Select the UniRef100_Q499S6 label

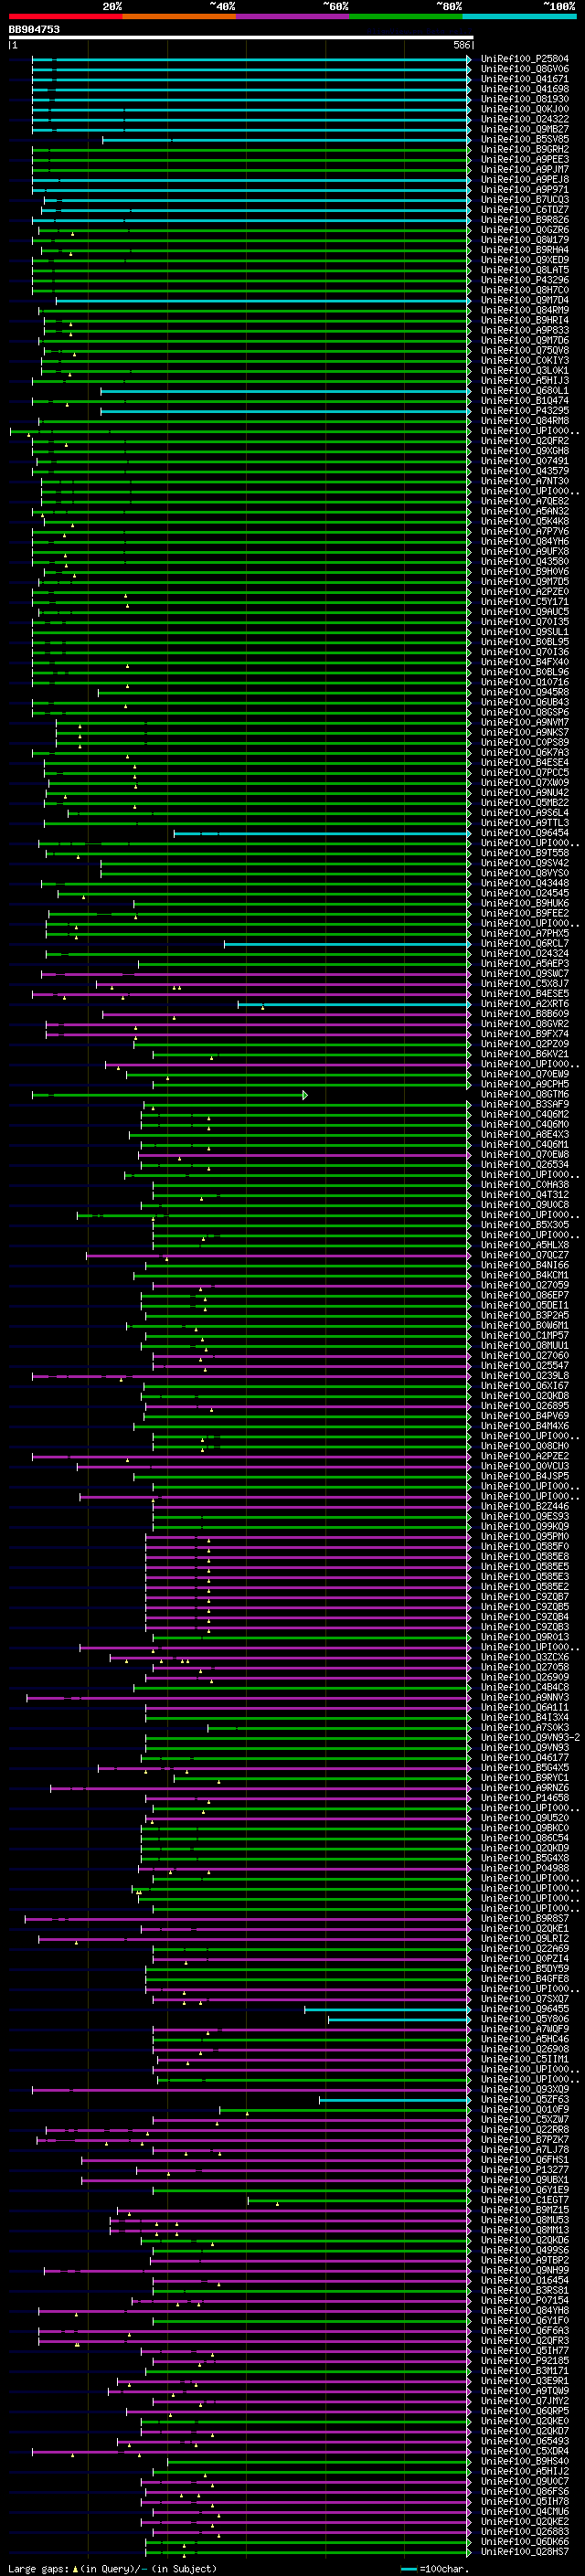524,2250
